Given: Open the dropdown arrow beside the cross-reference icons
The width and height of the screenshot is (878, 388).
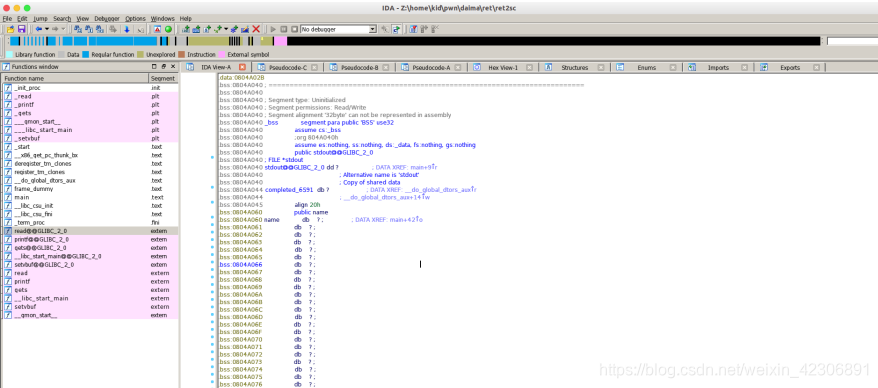Looking at the screenshot, I should pos(226,29).
